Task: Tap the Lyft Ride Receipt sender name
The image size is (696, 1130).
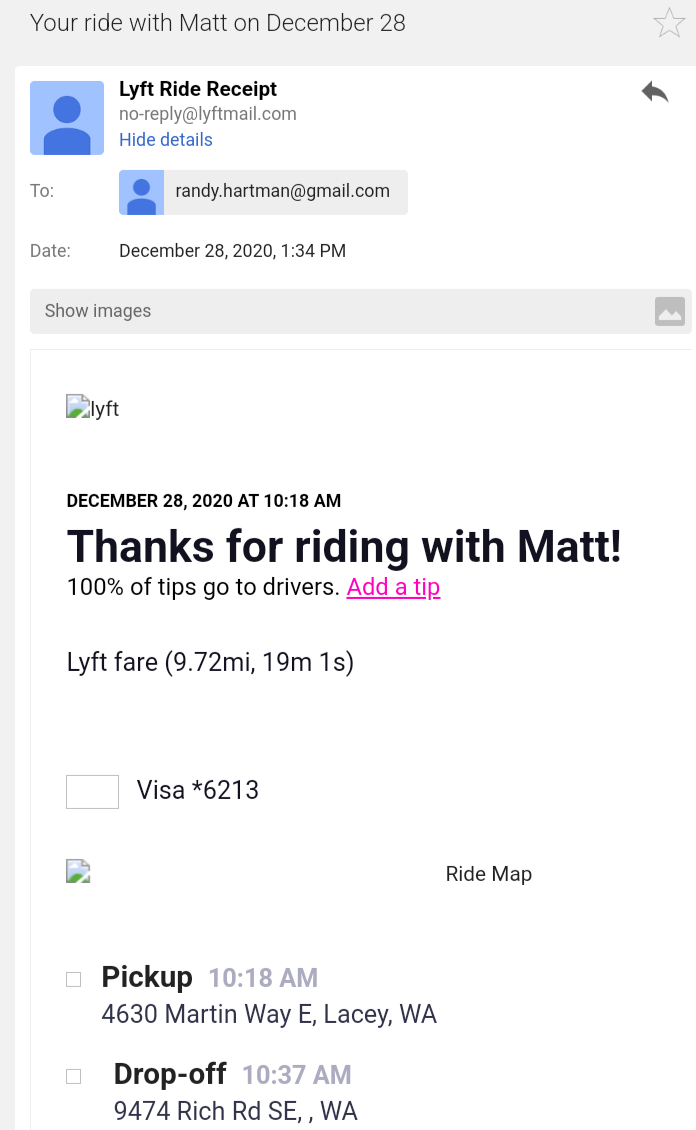Action: tap(198, 89)
